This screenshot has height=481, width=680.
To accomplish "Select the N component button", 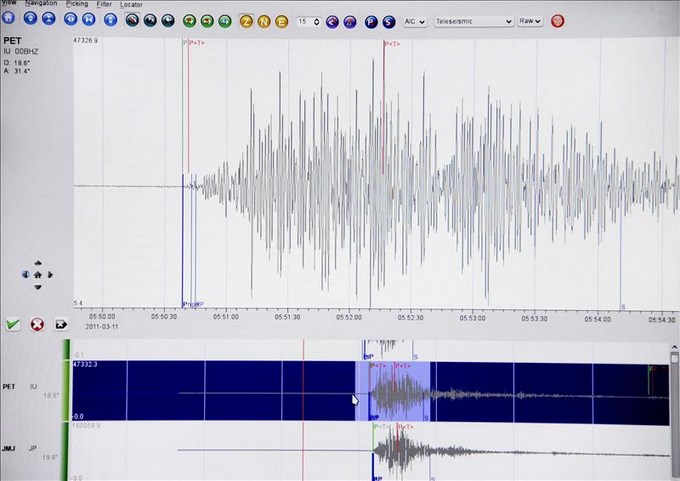I will point(264,20).
